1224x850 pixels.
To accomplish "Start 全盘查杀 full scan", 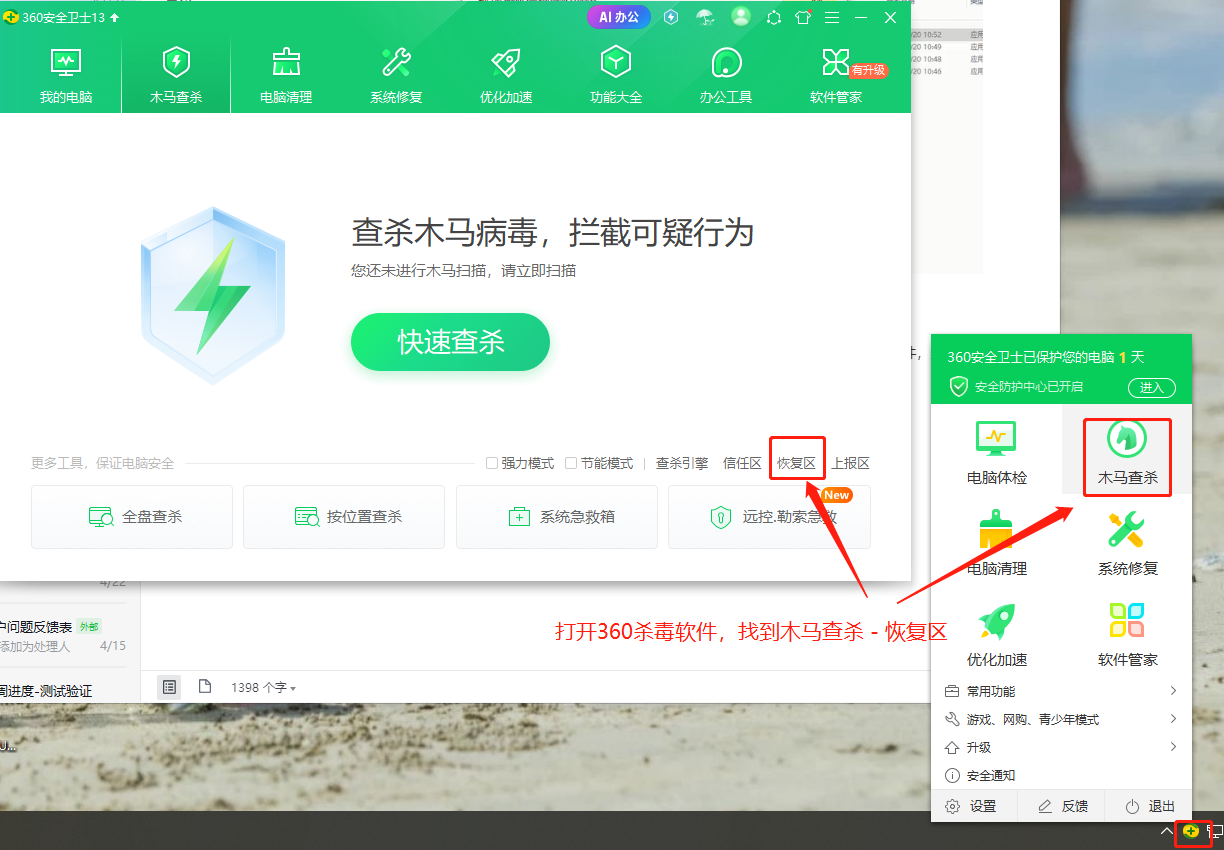I will click(x=132, y=517).
